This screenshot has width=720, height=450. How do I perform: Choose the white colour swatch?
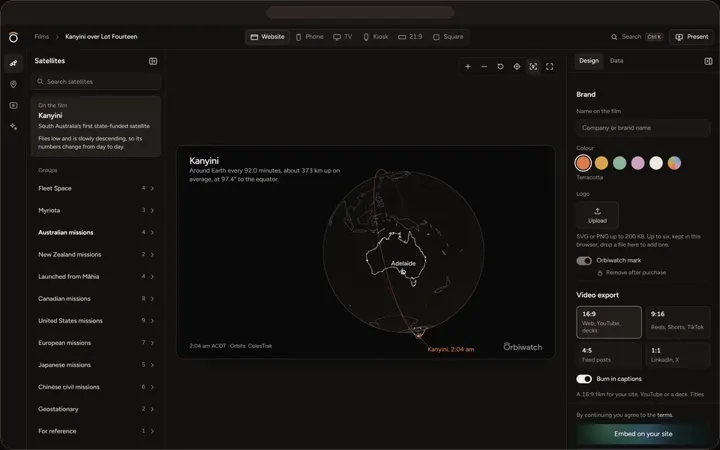[656, 163]
